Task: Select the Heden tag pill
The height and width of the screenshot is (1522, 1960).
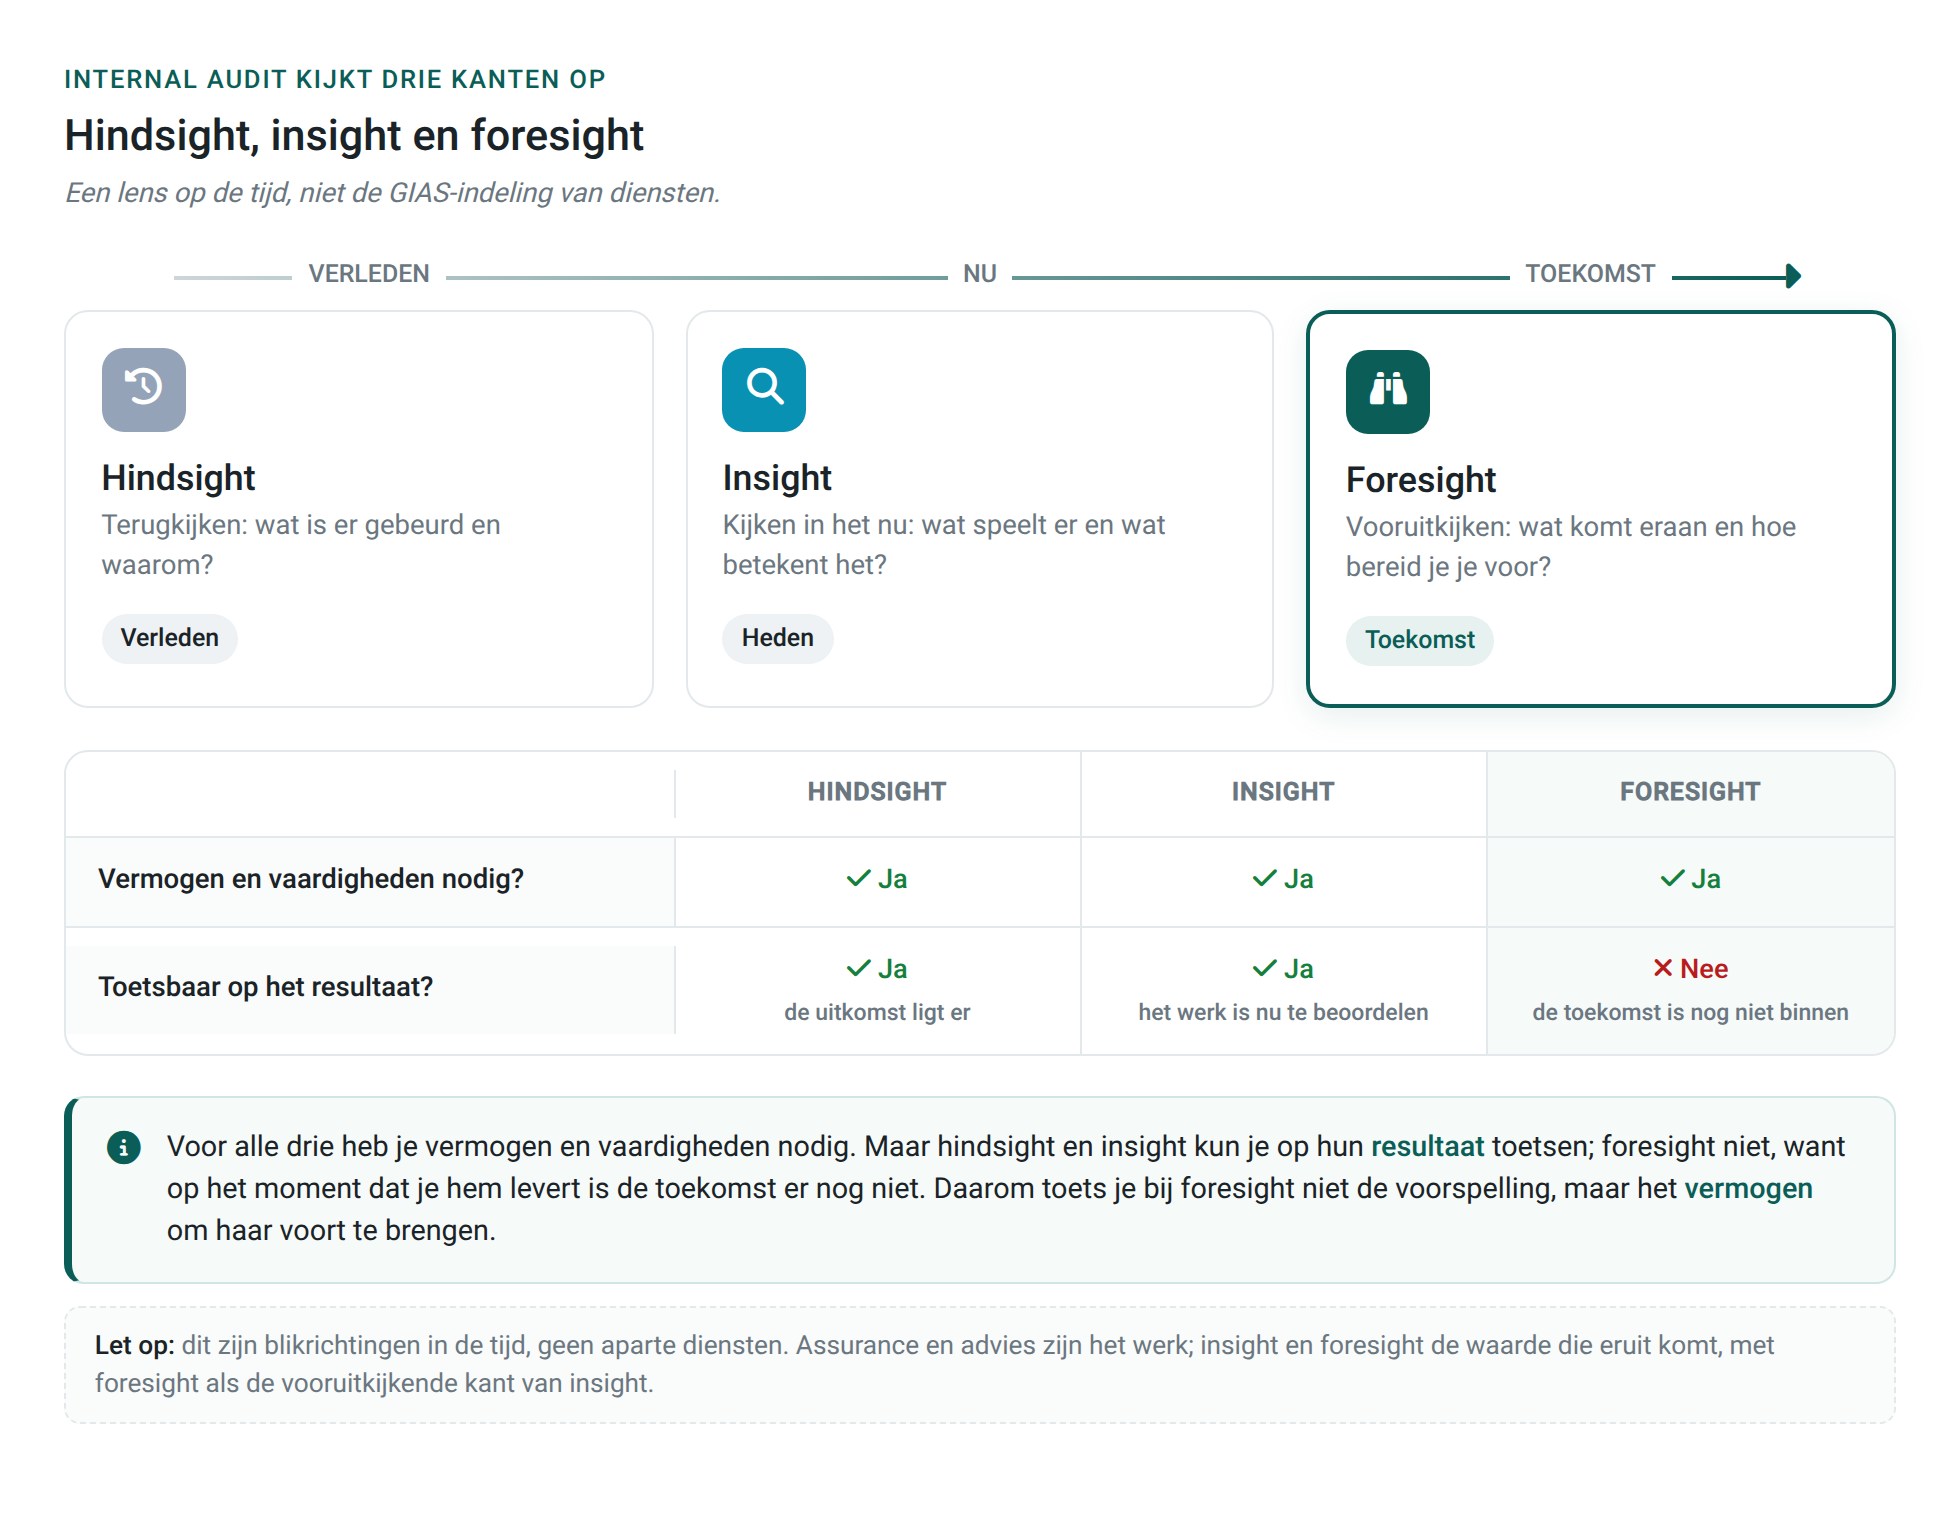Action: click(778, 638)
